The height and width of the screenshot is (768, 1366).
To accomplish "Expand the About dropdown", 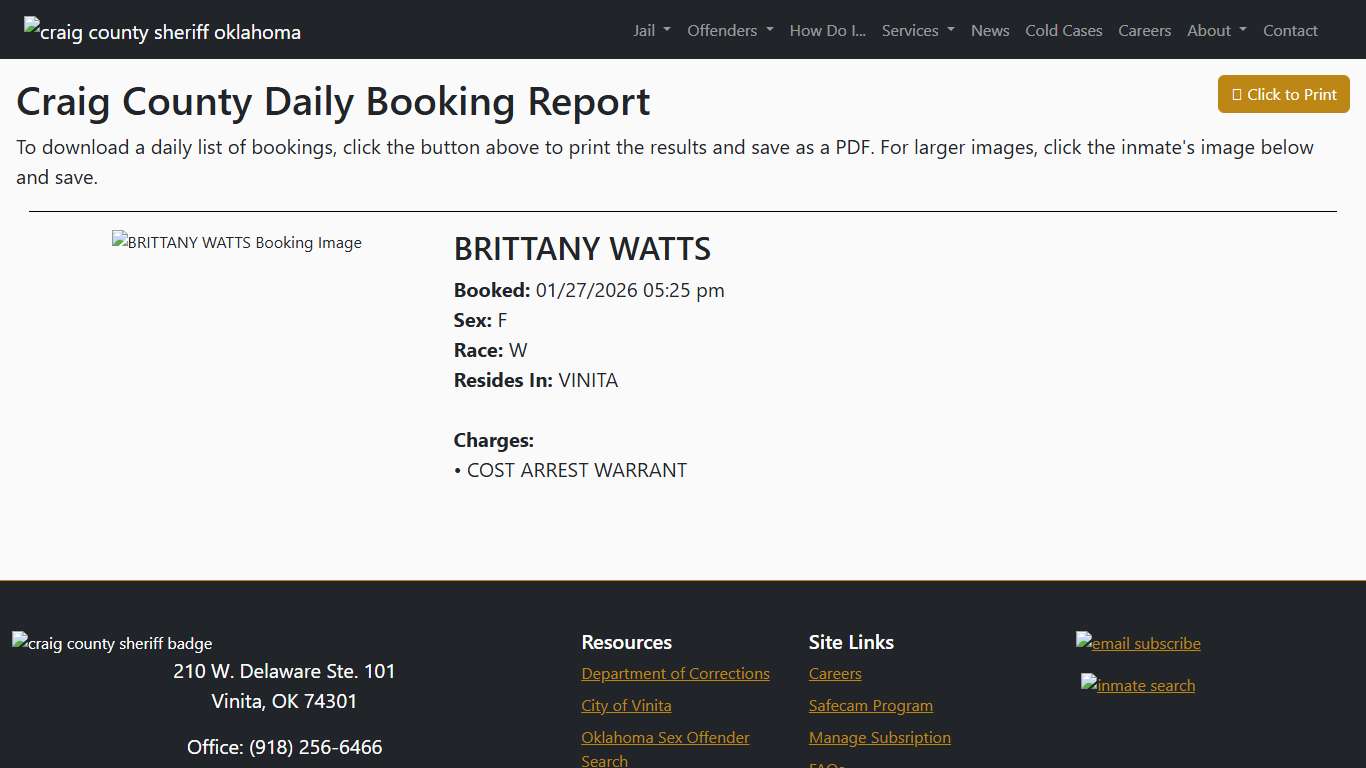I will point(1215,30).
